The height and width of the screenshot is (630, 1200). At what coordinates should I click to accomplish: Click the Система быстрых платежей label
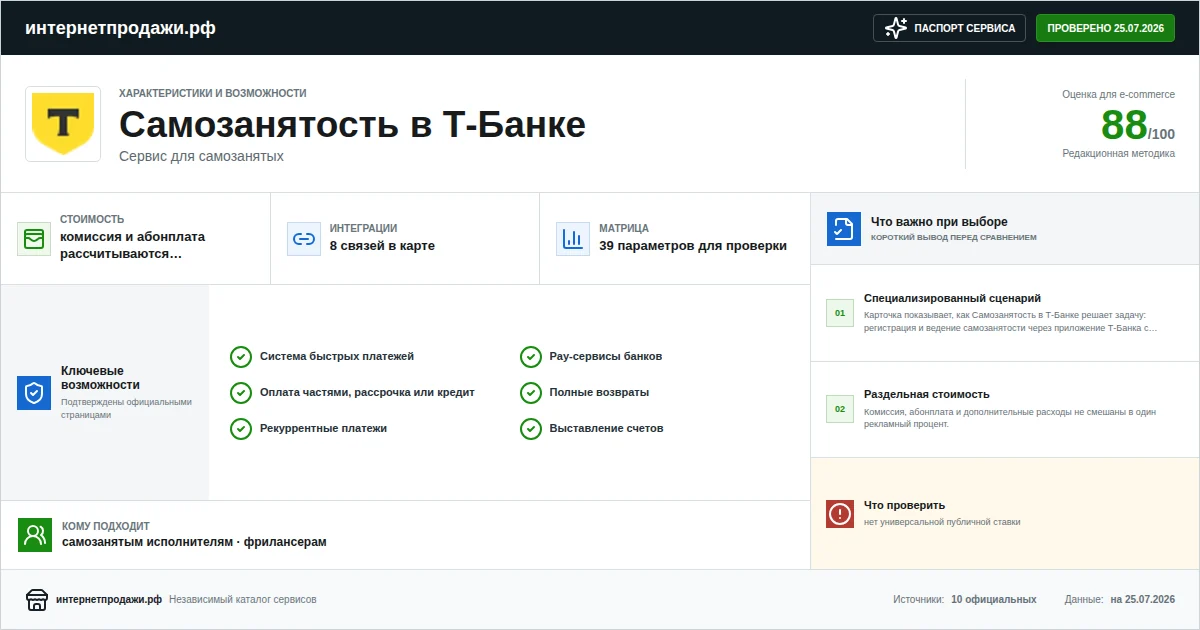click(337, 357)
